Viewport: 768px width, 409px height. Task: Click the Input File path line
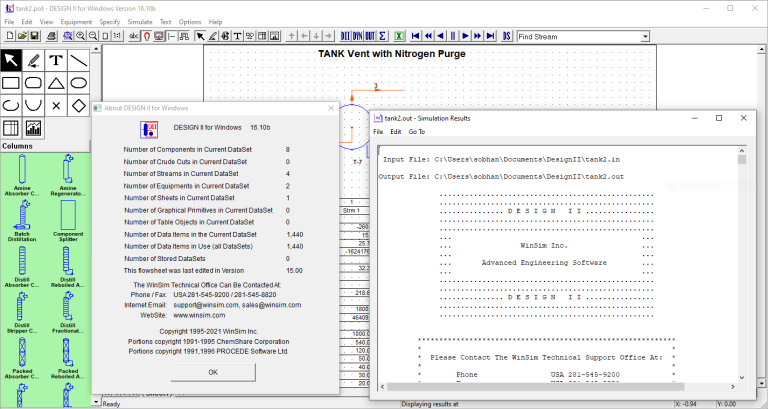(502, 160)
